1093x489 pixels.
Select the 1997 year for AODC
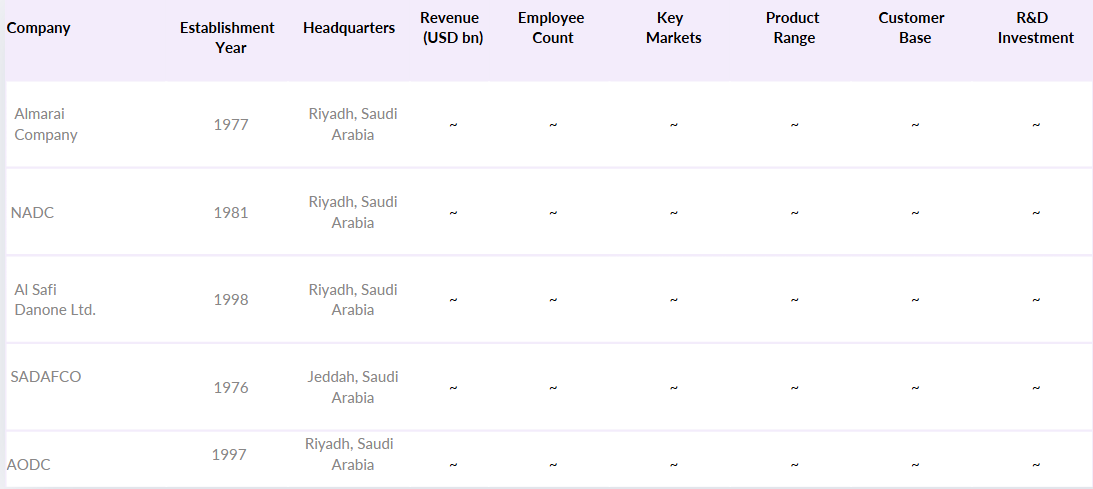click(x=229, y=455)
